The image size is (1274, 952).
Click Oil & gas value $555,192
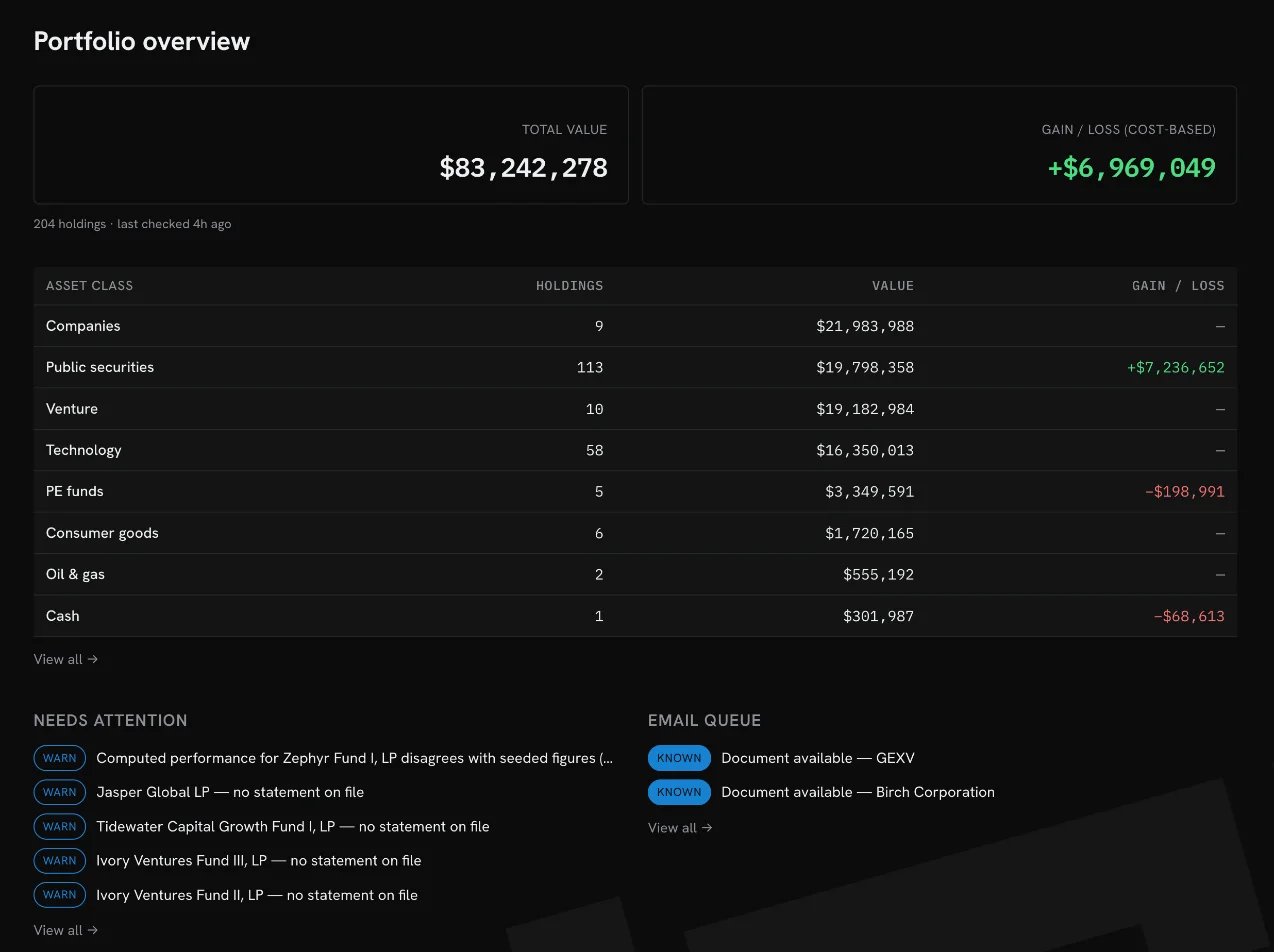tap(878, 574)
